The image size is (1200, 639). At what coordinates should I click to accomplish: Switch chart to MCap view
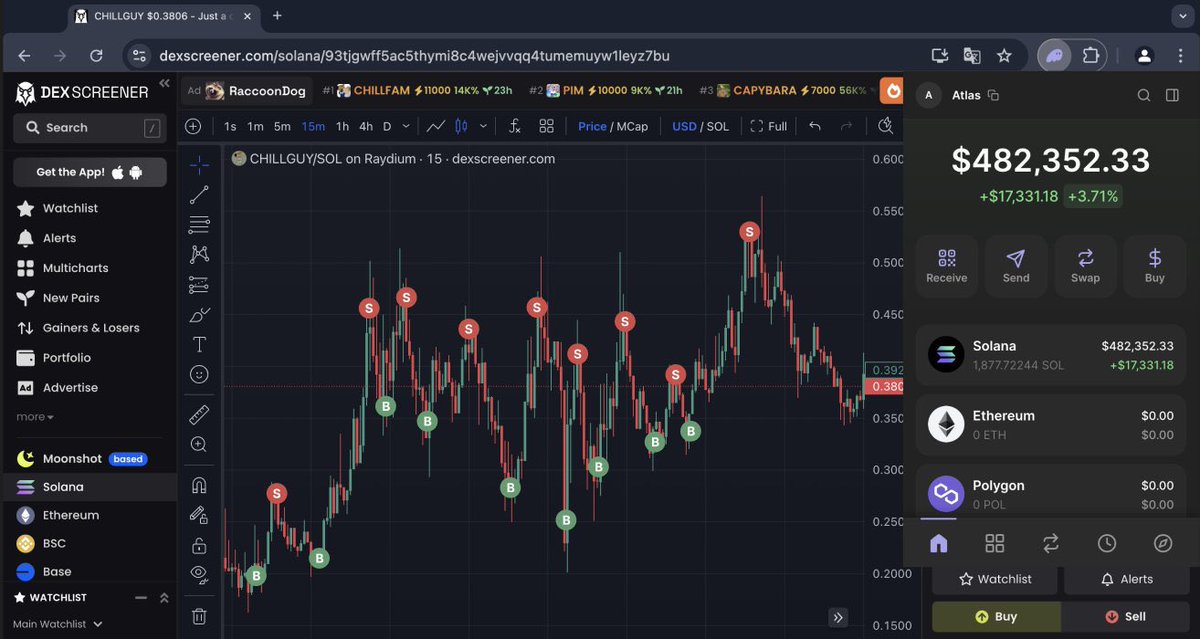[632, 126]
